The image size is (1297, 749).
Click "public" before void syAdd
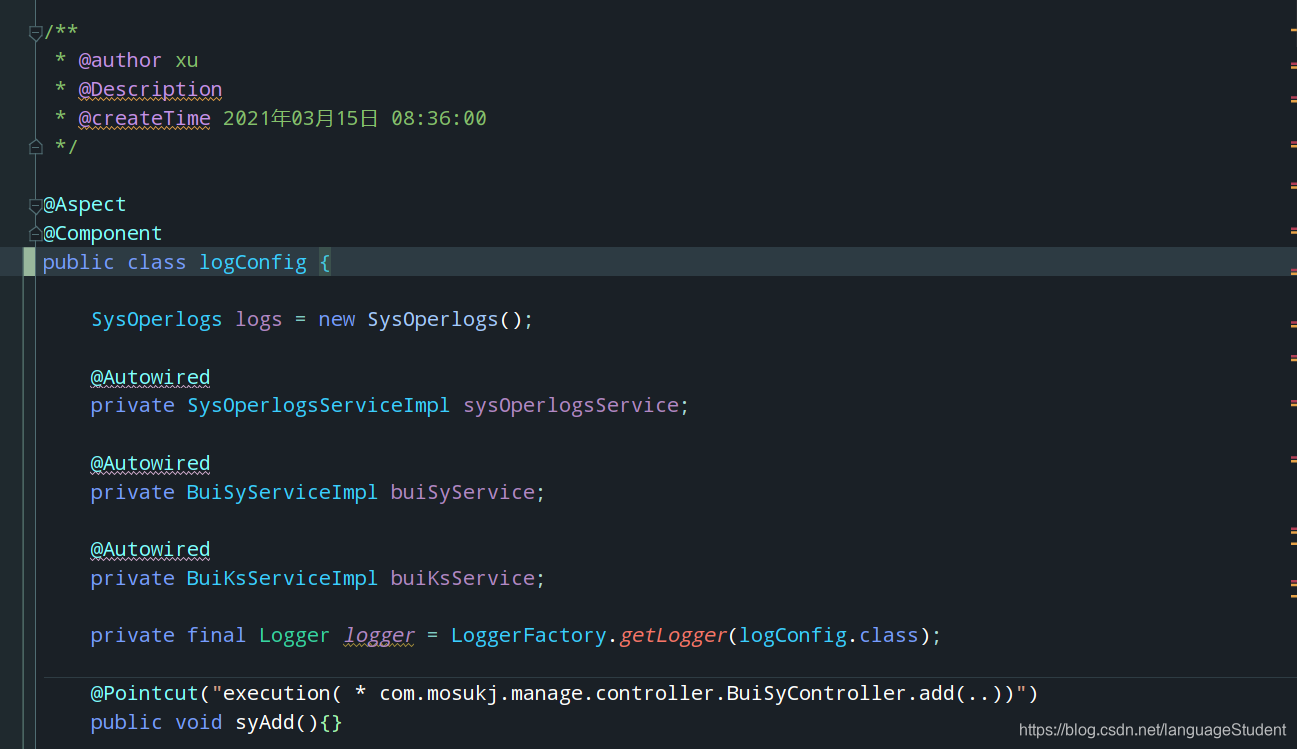click(x=127, y=722)
